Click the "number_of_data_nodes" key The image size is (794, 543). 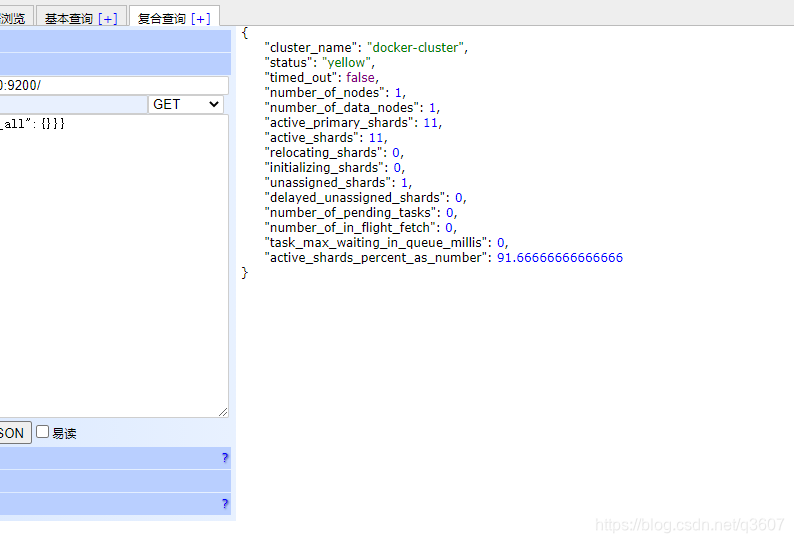[342, 108]
